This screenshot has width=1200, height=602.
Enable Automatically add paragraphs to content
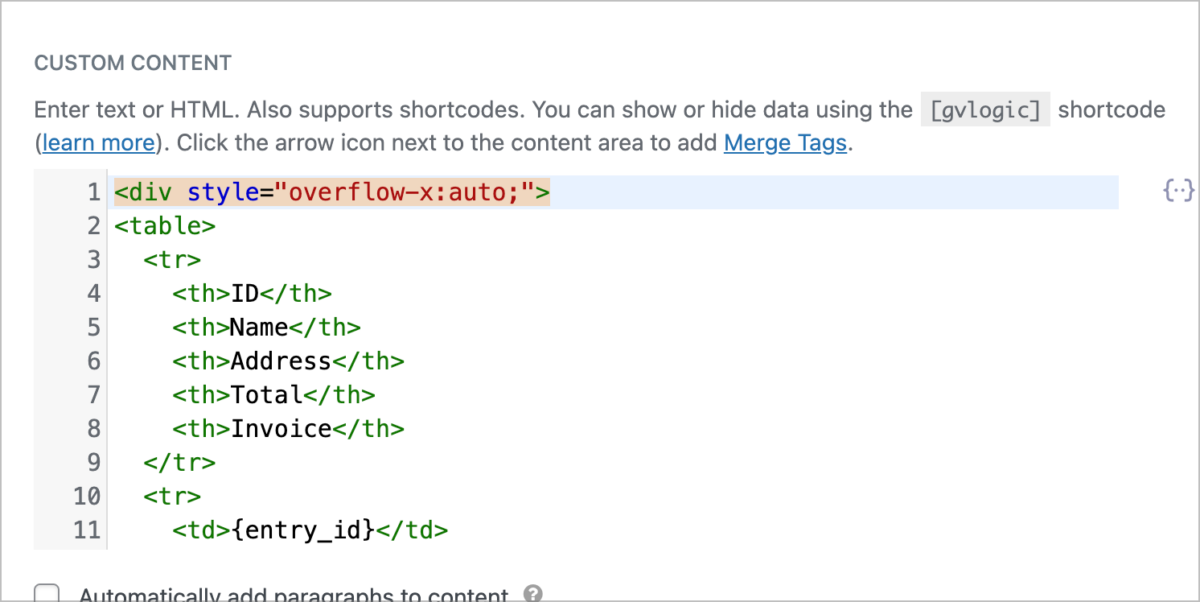tap(47, 595)
